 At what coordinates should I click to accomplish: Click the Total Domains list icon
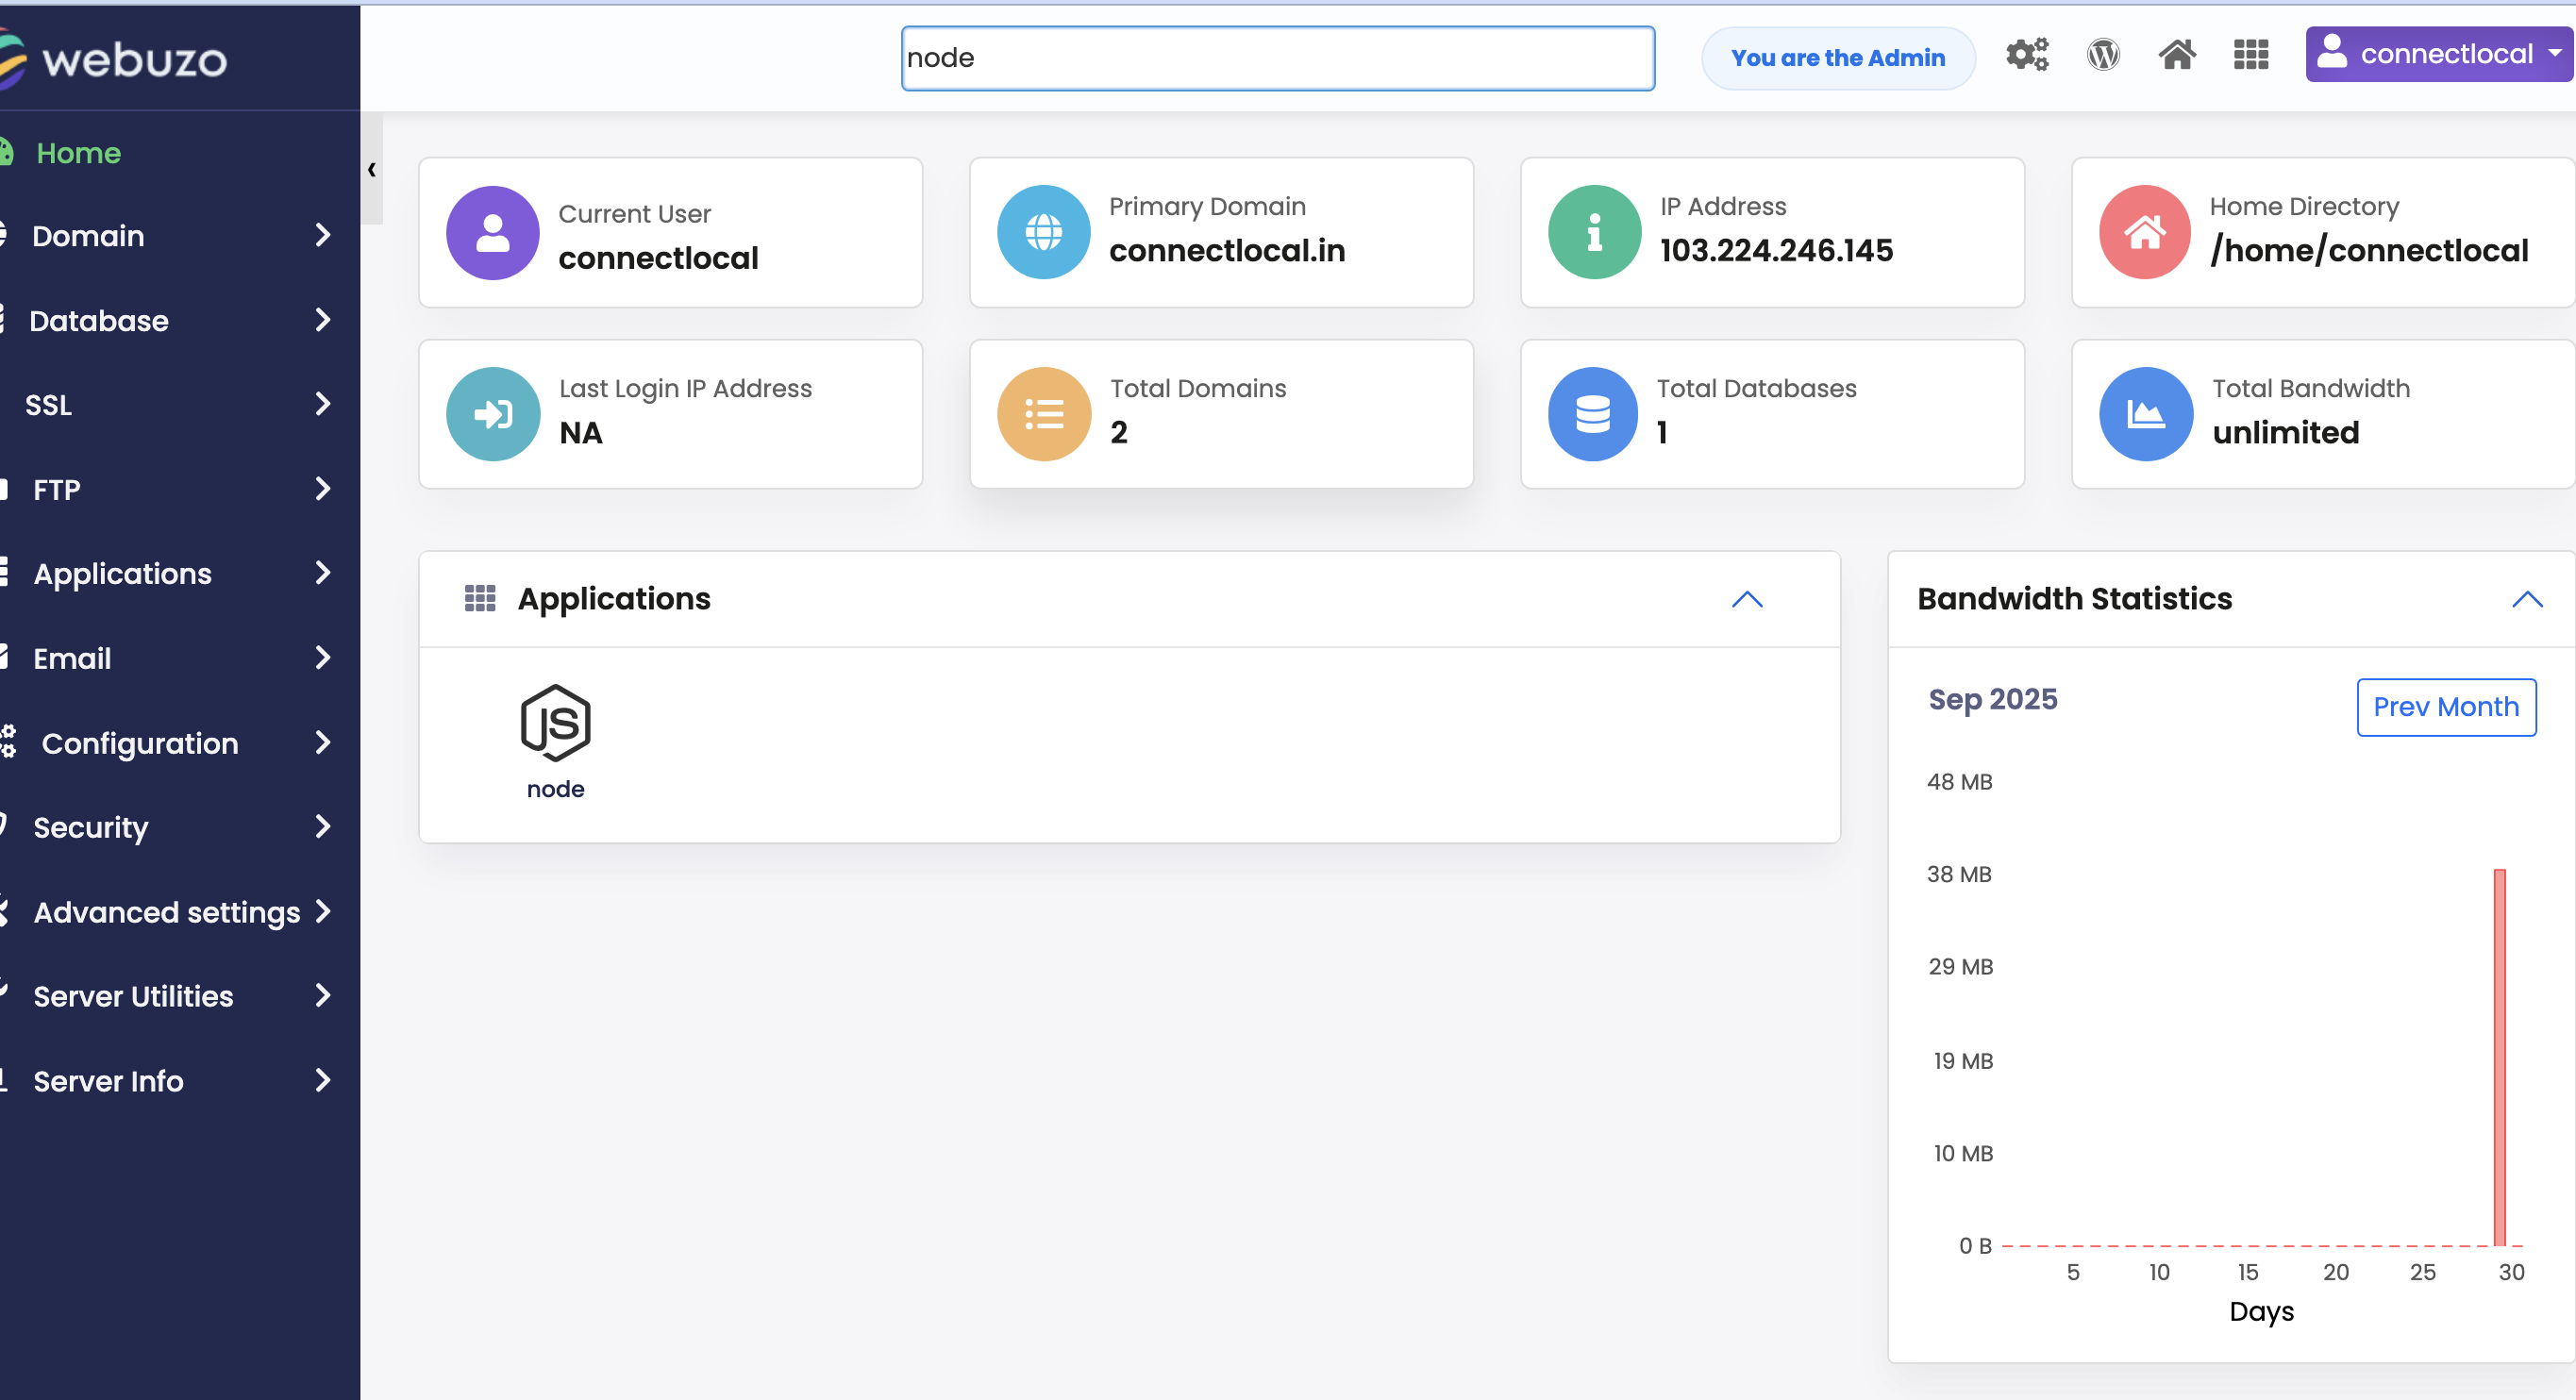click(x=1043, y=414)
